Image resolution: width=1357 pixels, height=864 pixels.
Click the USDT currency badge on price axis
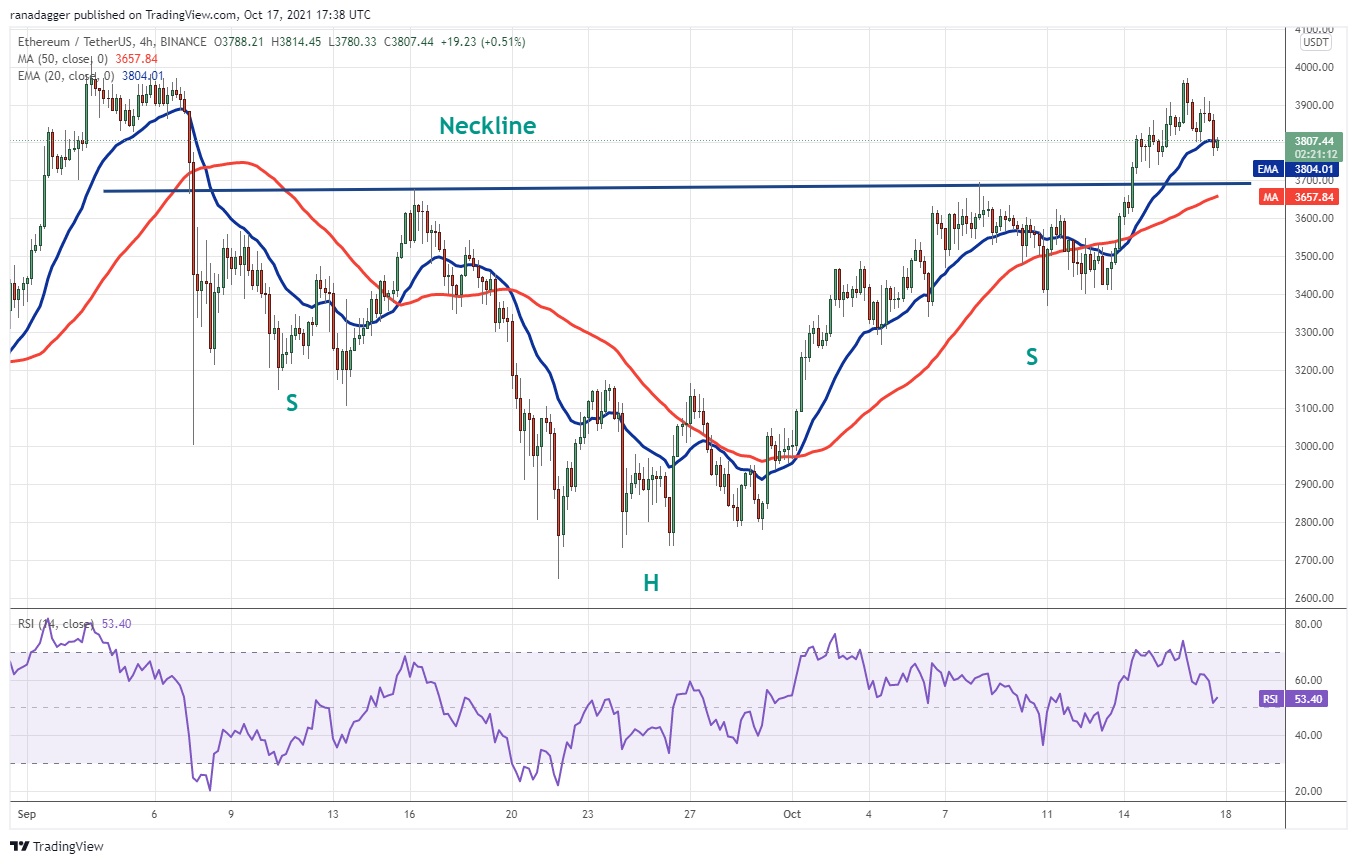(x=1316, y=42)
